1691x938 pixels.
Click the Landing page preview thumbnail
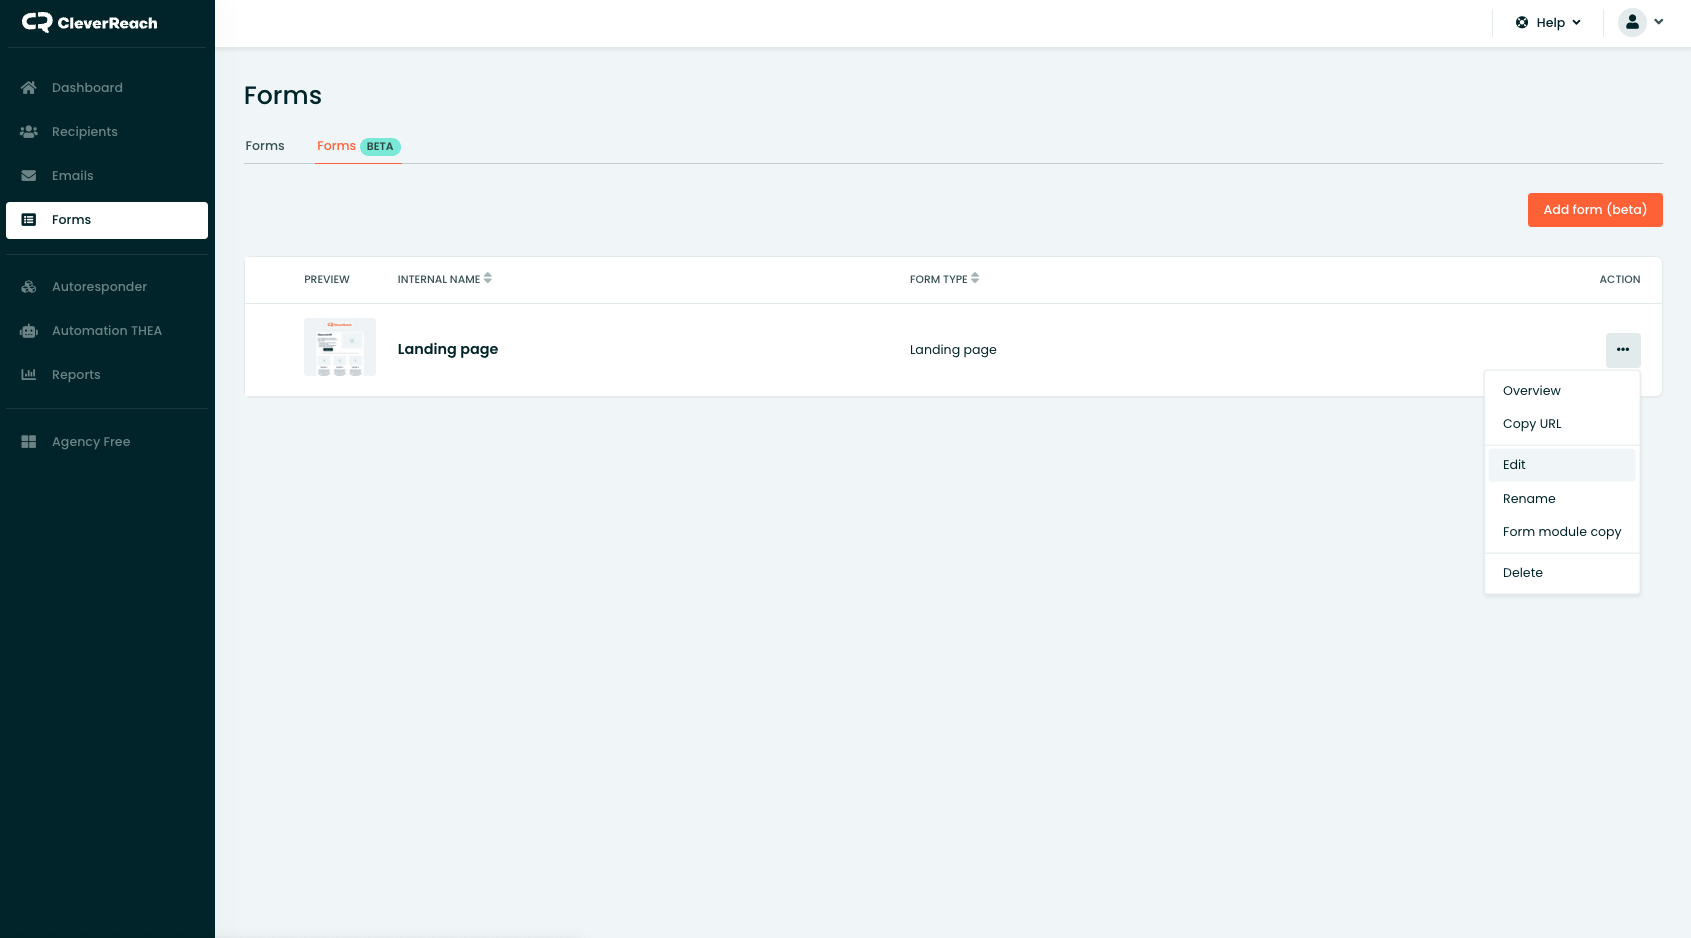(340, 347)
